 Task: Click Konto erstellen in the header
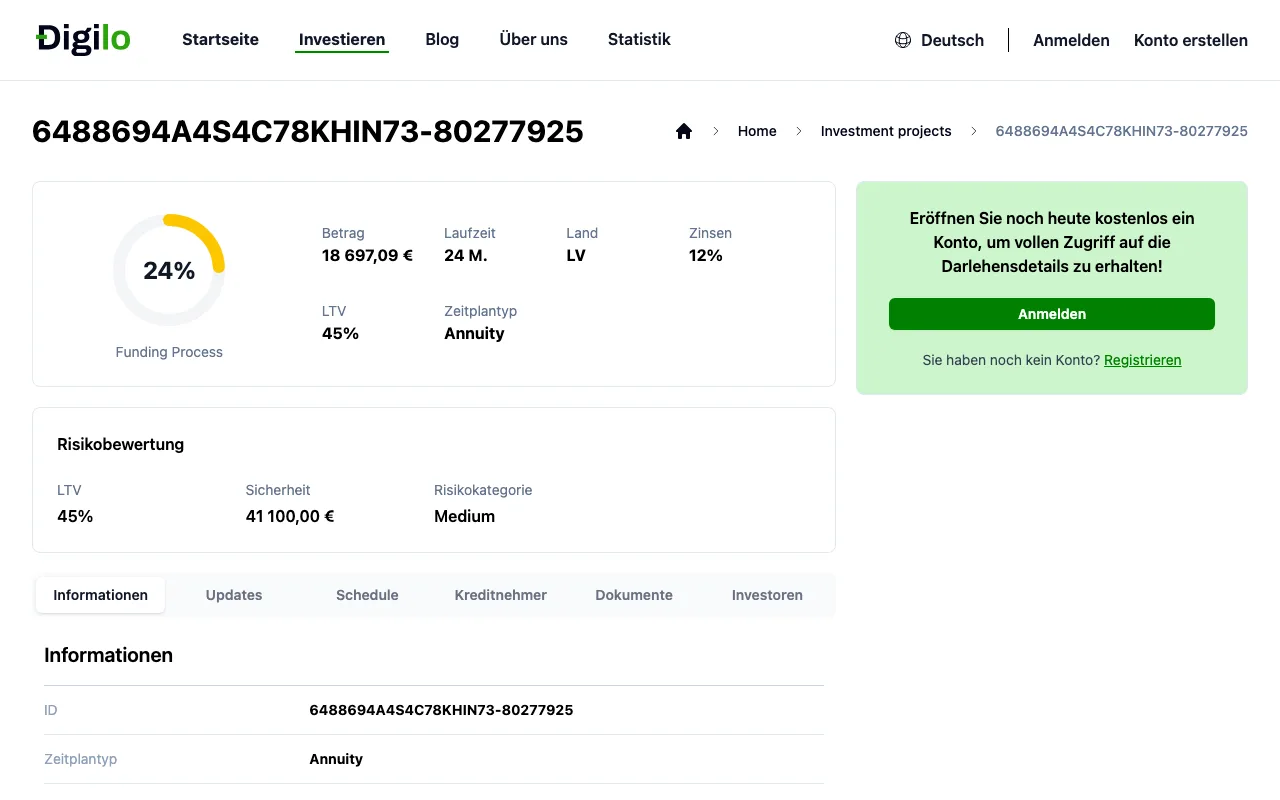click(x=1191, y=40)
